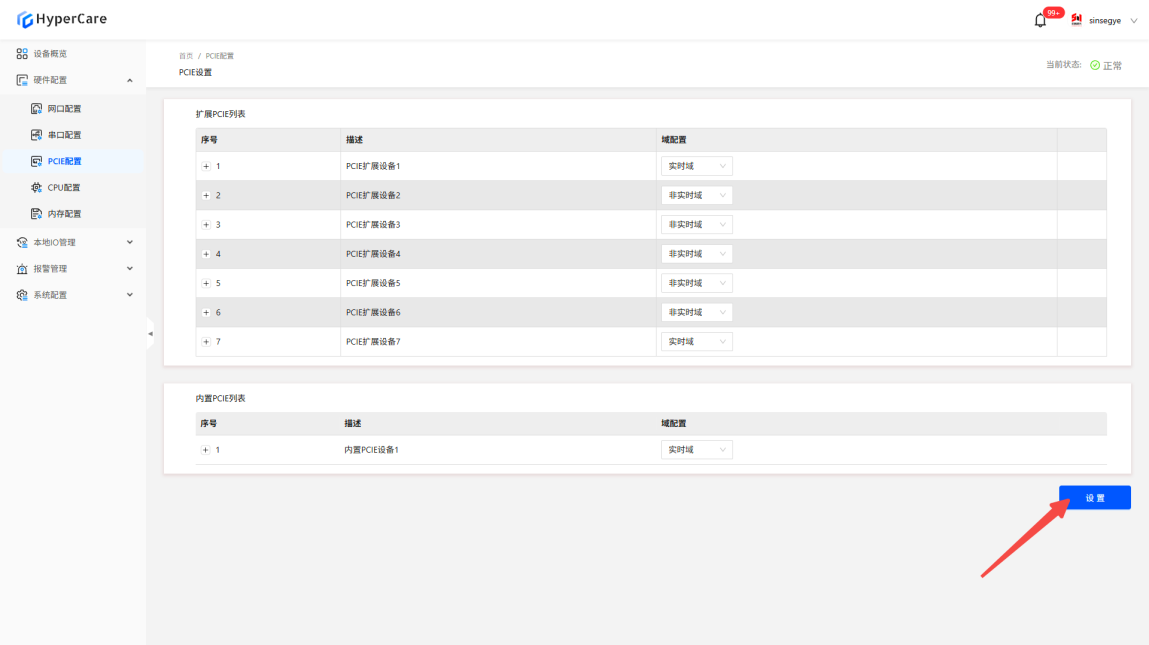Image resolution: width=1149 pixels, height=645 pixels.
Task: Expand row of PCIE扩展设备5
Action: click(206, 284)
